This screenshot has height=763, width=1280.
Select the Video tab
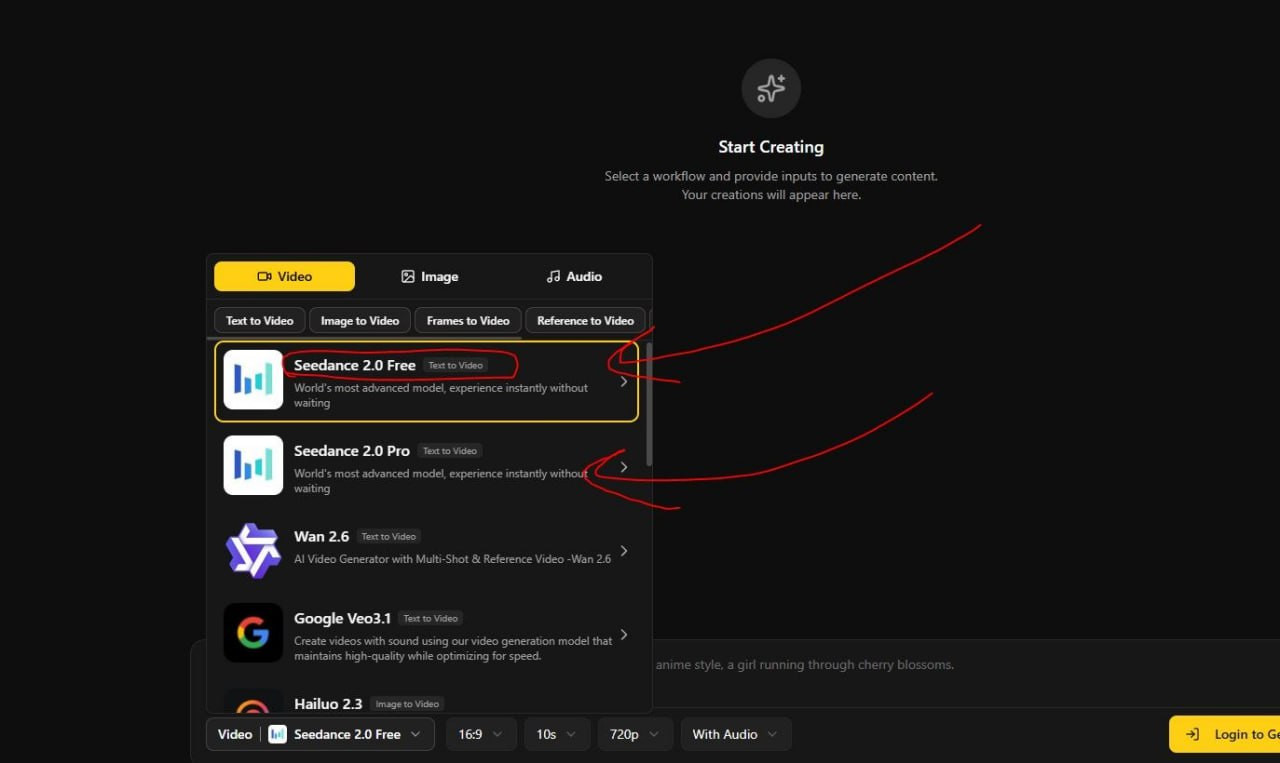click(284, 276)
